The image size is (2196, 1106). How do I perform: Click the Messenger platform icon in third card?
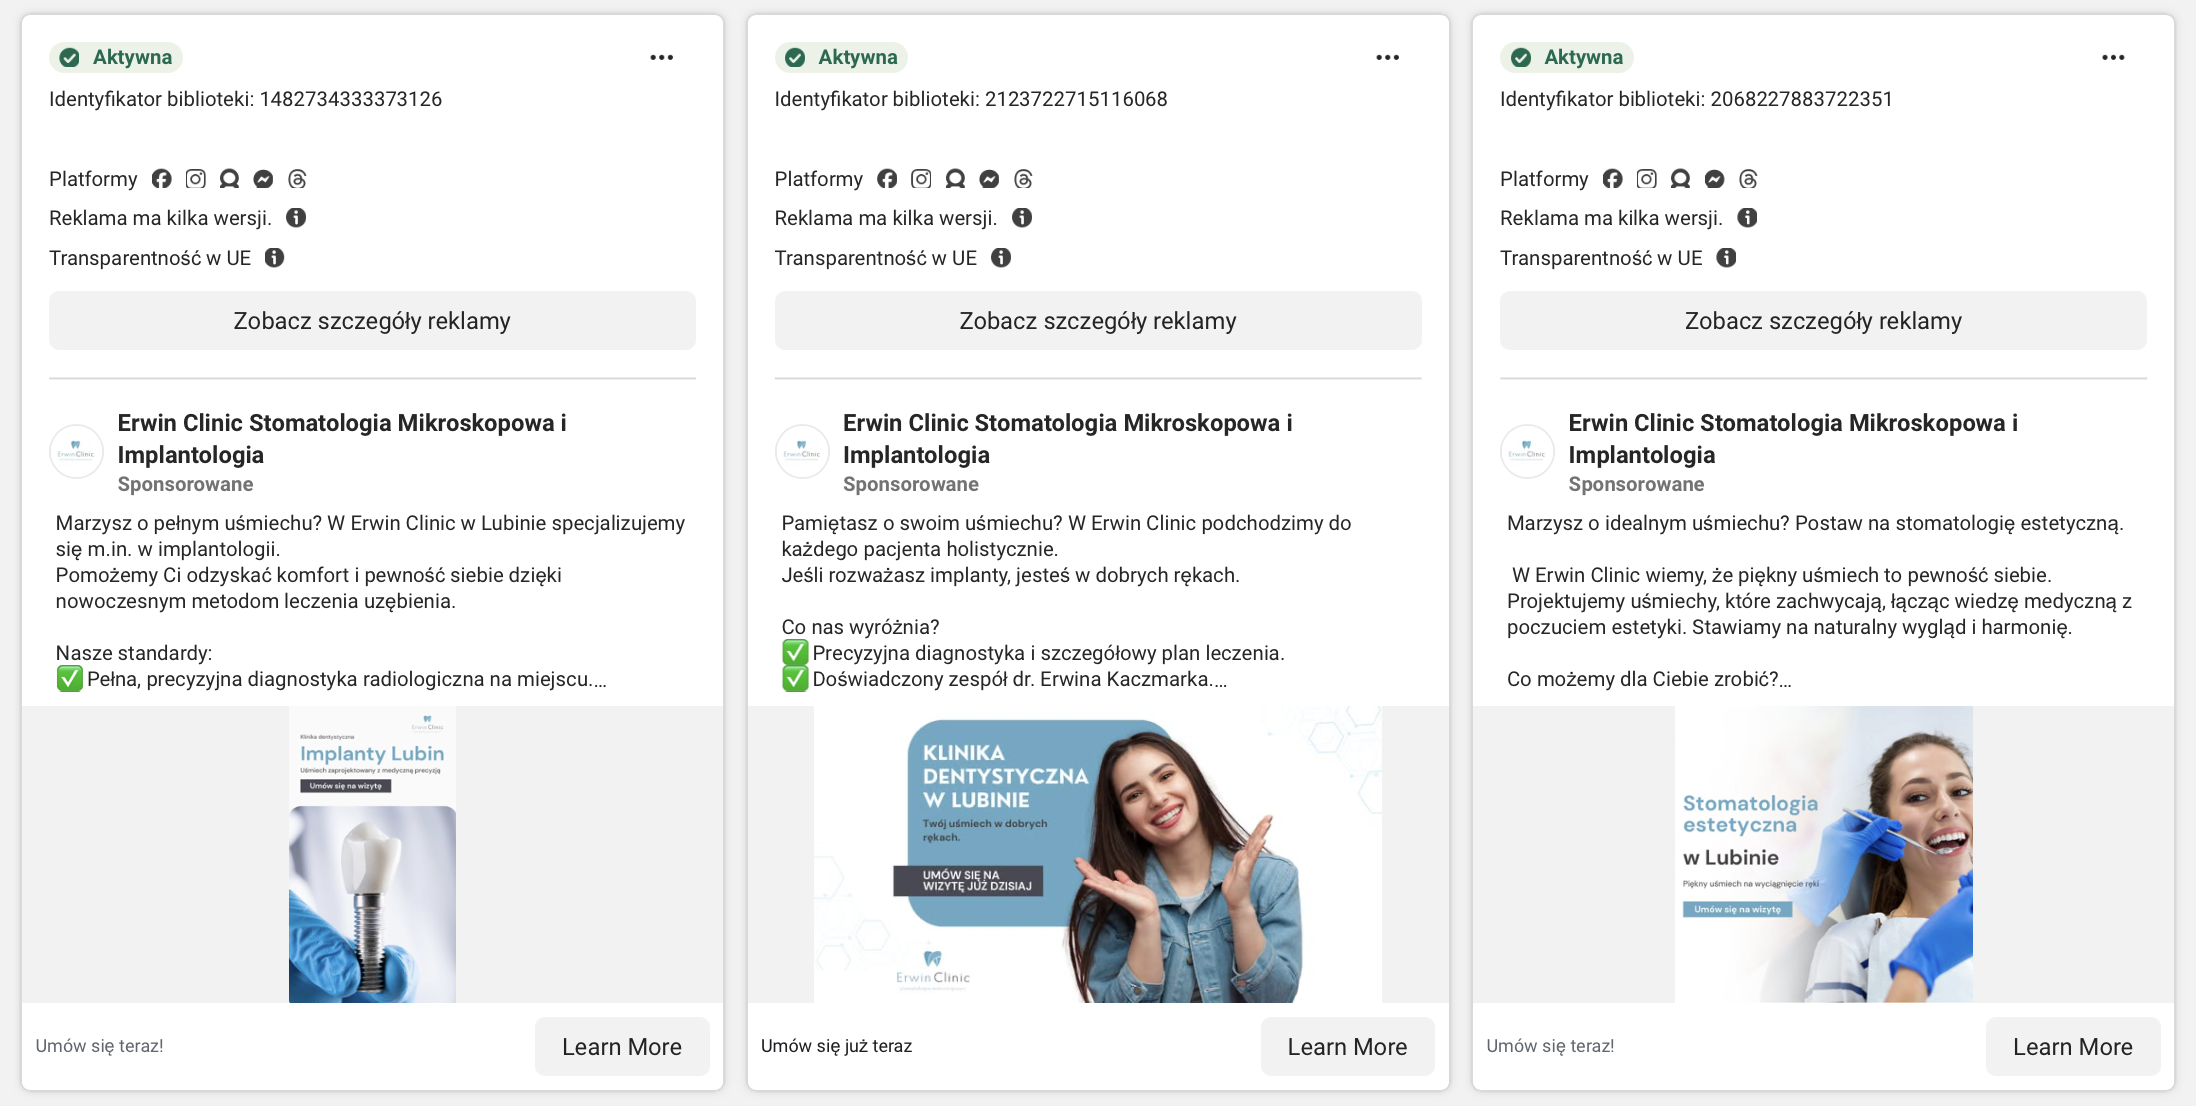pyautogui.click(x=1714, y=178)
